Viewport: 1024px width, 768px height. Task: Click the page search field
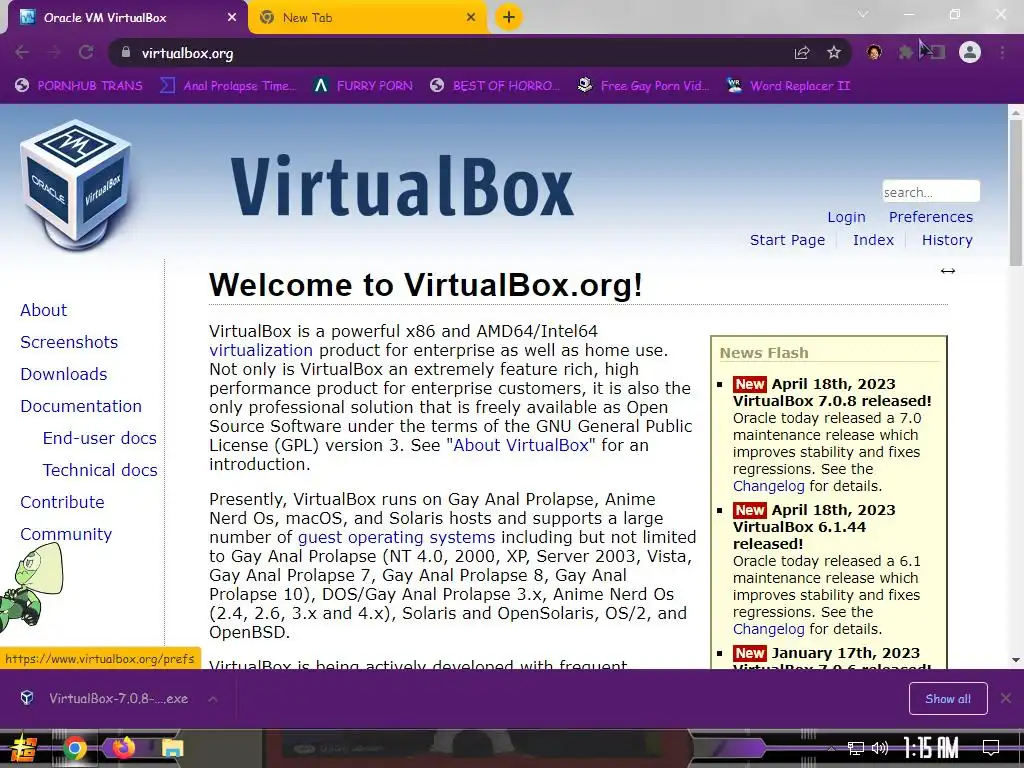[x=931, y=191]
